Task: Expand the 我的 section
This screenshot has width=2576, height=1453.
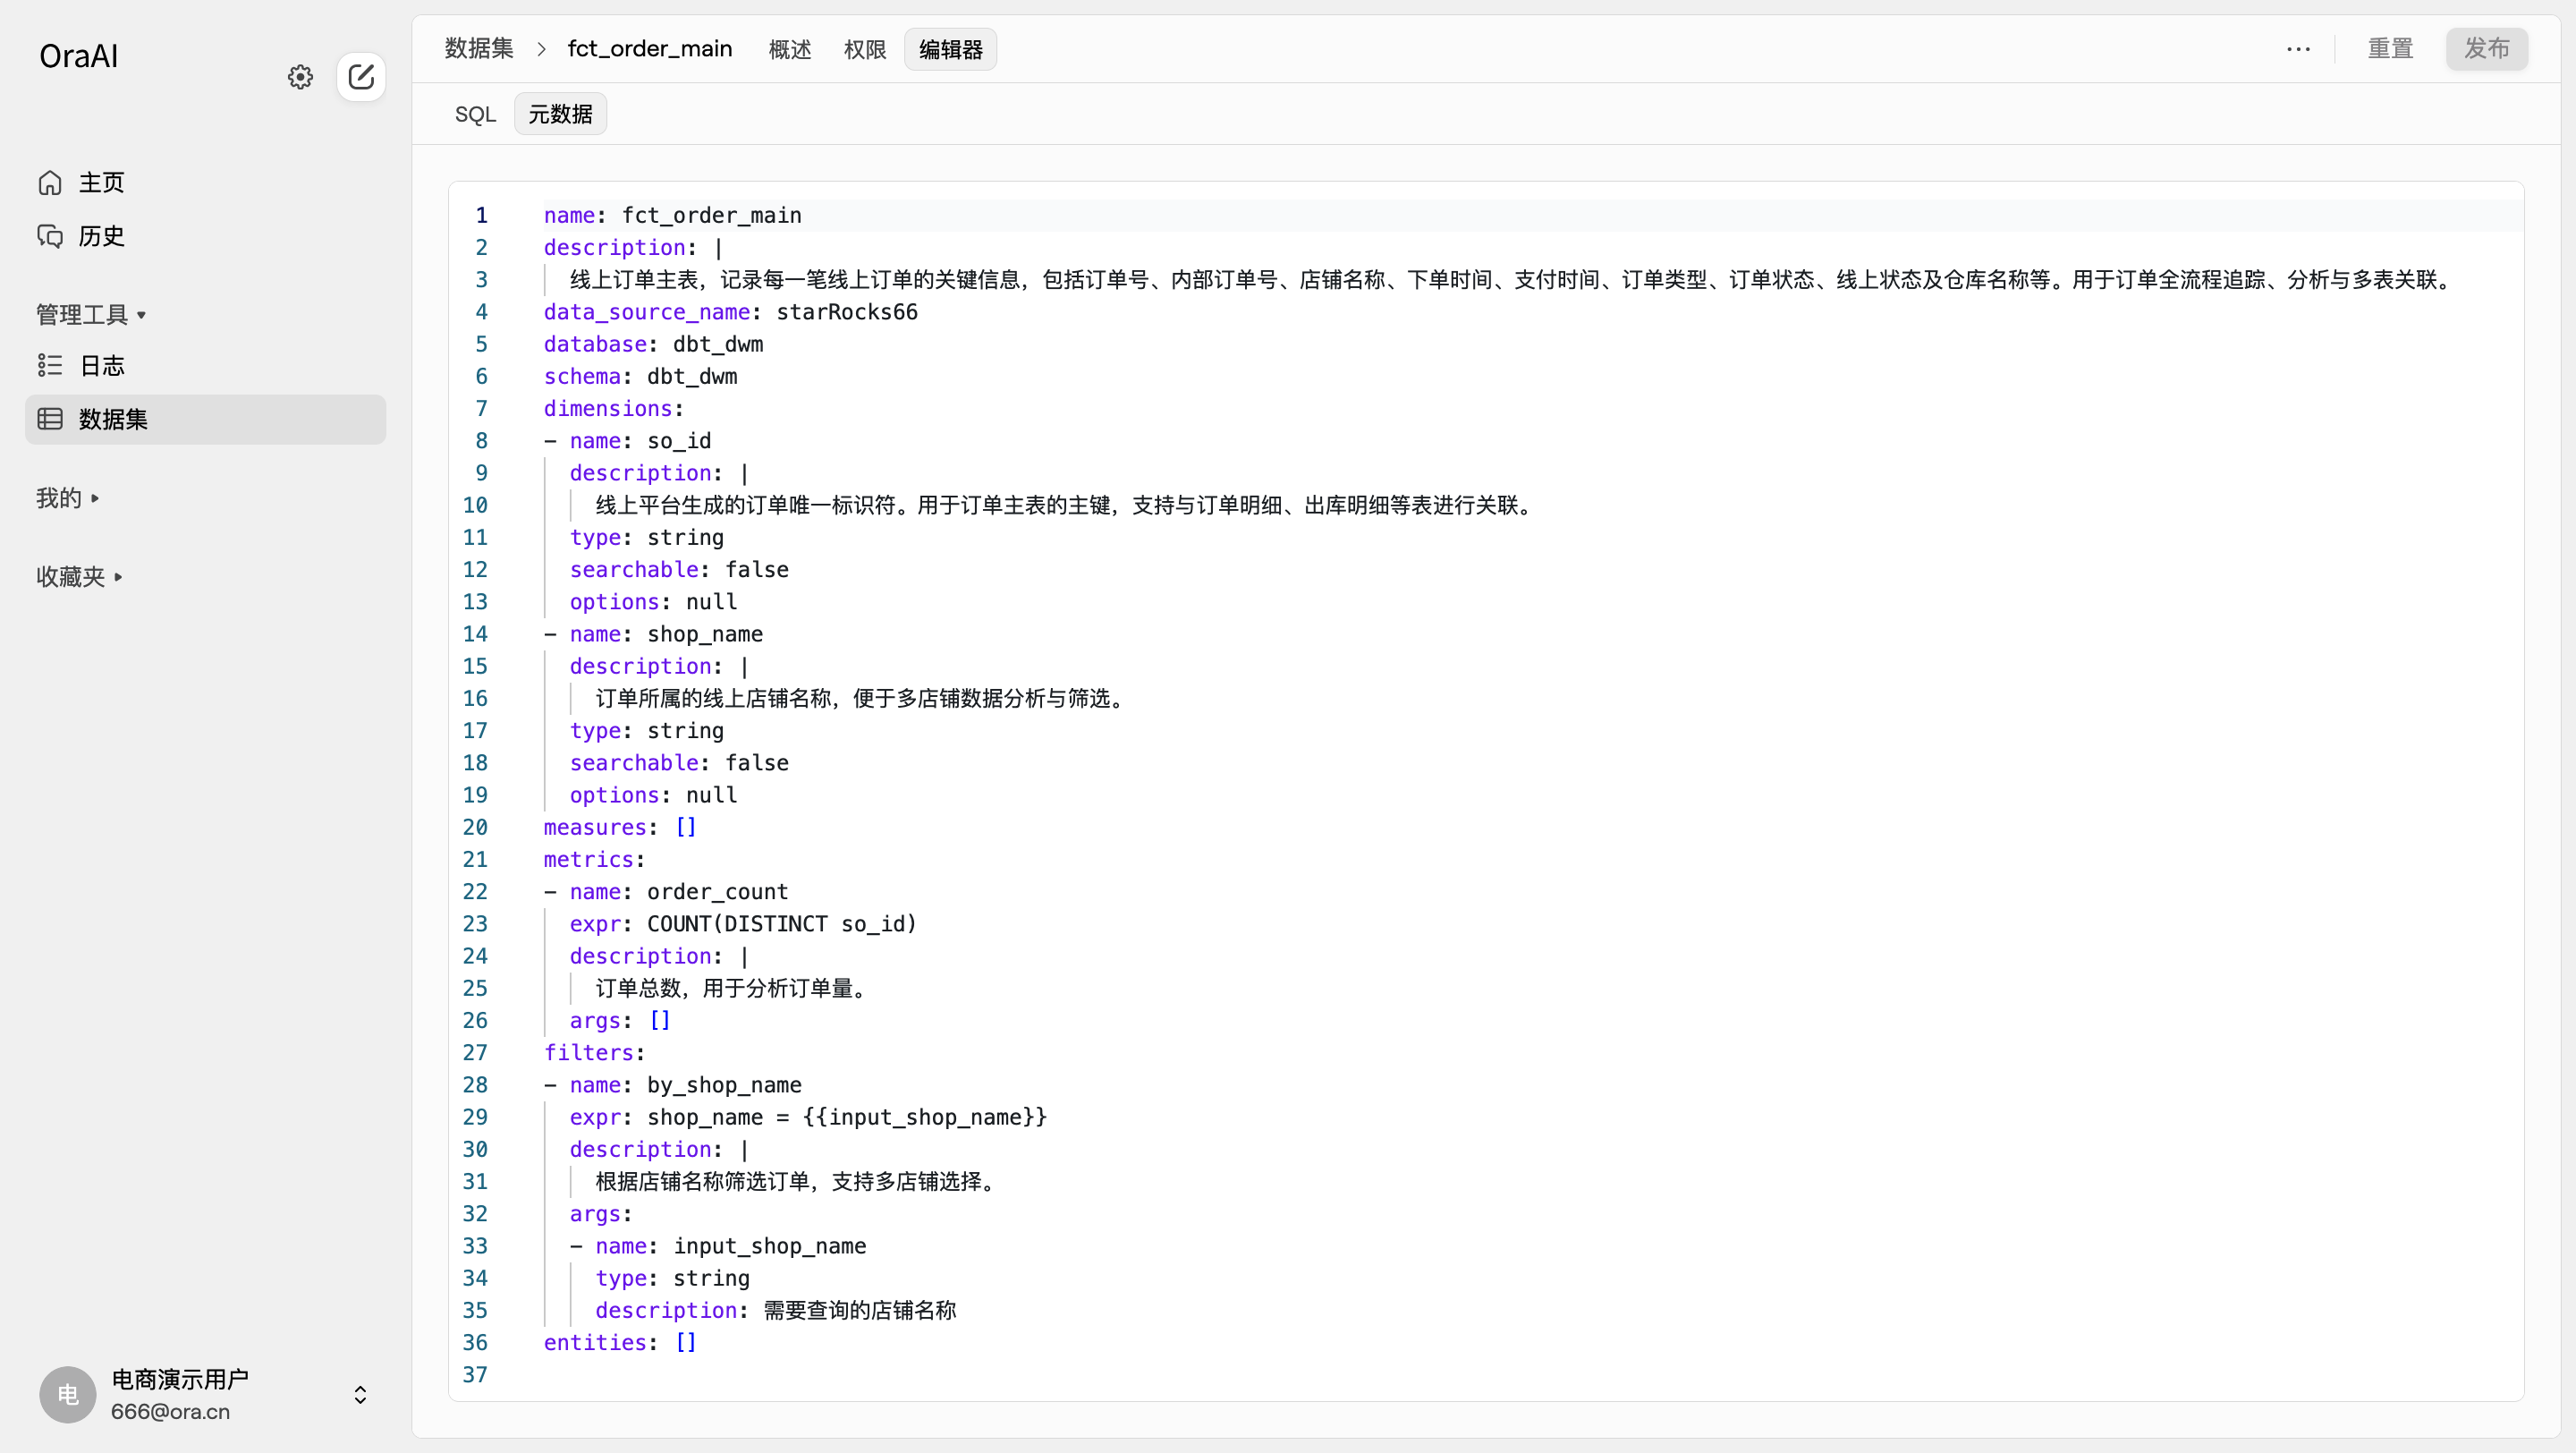Action: click(x=67, y=498)
